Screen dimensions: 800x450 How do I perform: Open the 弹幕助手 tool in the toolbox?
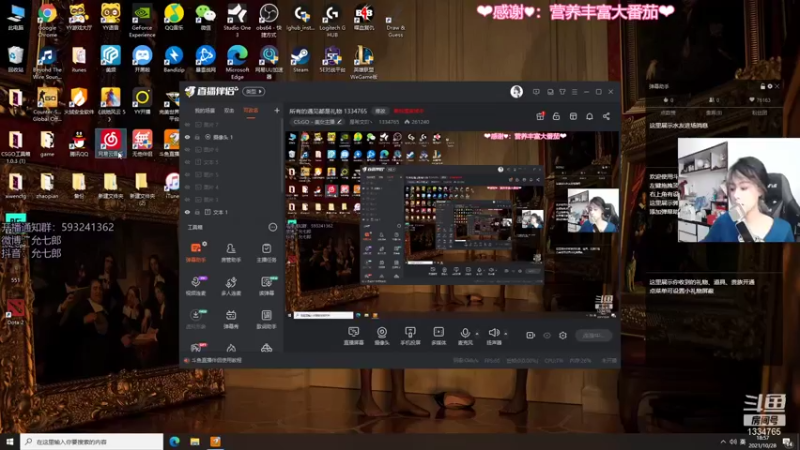pyautogui.click(x=195, y=253)
